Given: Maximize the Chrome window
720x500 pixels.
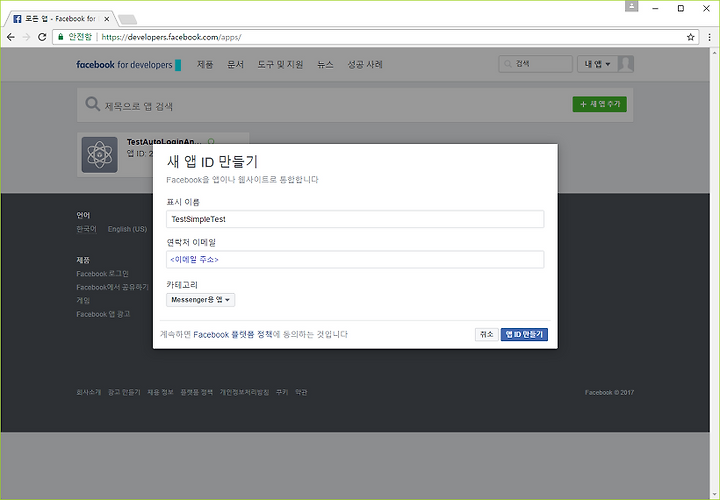Looking at the screenshot, I should click(681, 9).
